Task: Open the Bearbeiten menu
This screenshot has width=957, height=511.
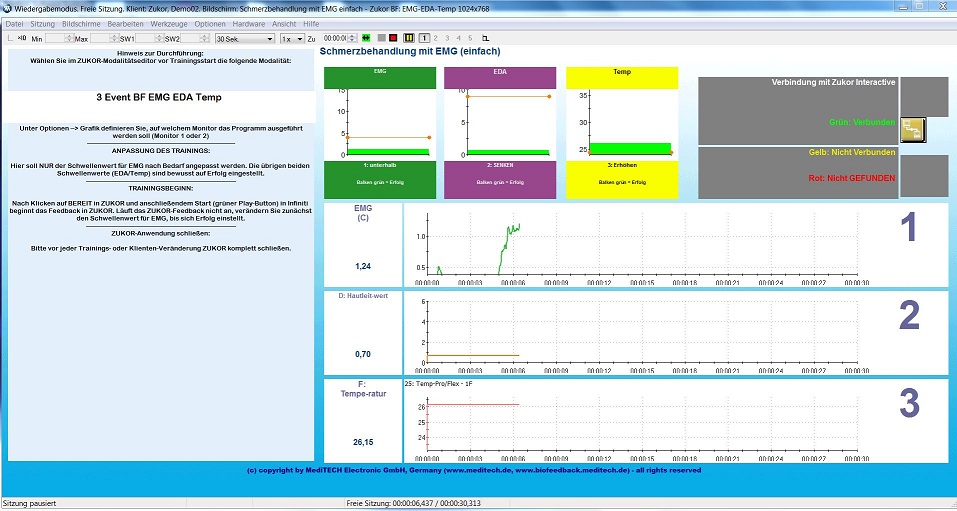Action: click(125, 24)
